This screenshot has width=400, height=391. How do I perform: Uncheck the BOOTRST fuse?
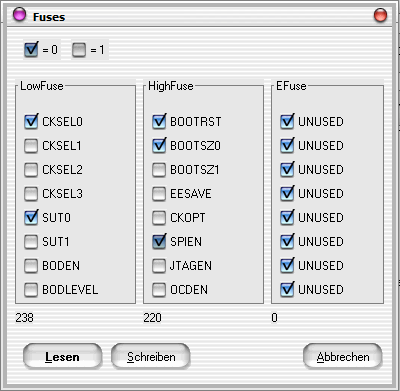(x=159, y=122)
